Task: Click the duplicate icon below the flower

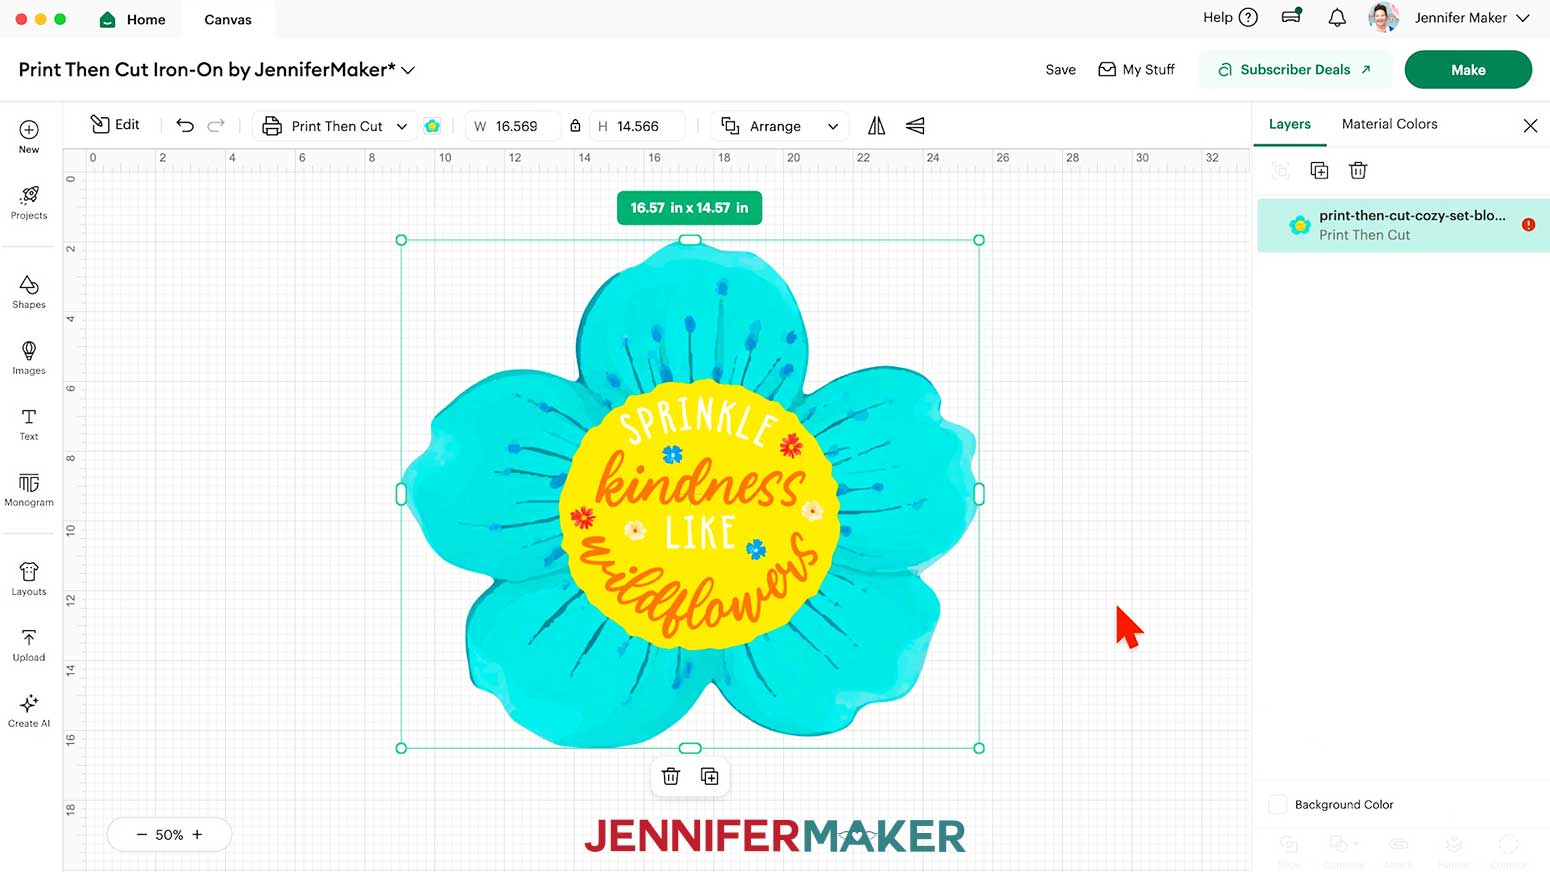Action: (x=710, y=776)
